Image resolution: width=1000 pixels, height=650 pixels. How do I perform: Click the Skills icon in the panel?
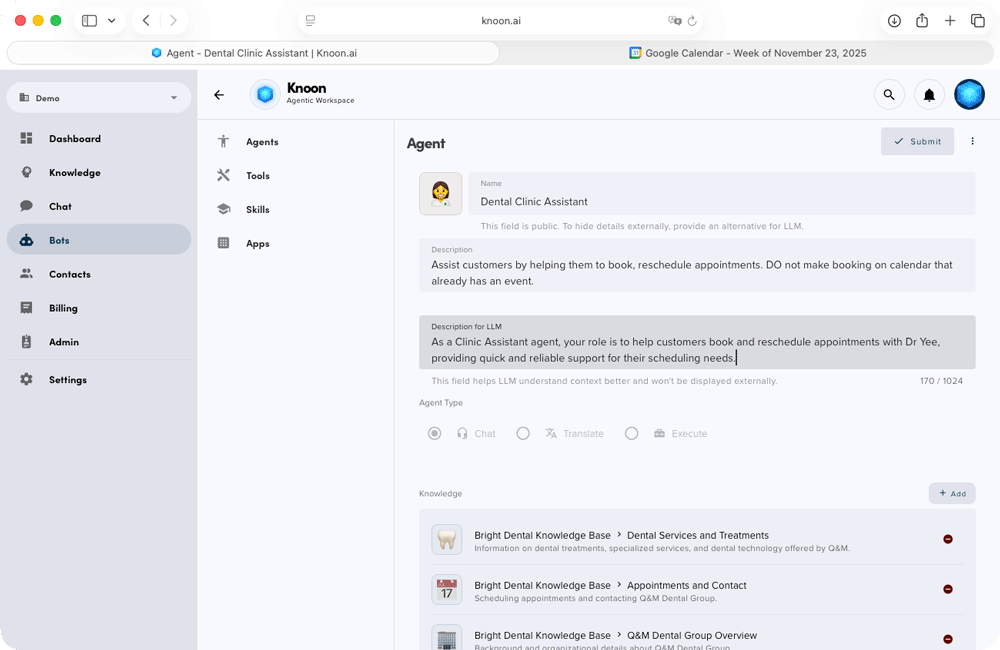[x=223, y=209]
